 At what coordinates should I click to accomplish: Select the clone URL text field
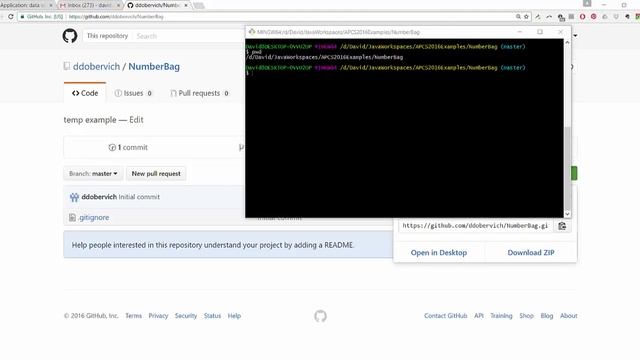tap(475, 226)
